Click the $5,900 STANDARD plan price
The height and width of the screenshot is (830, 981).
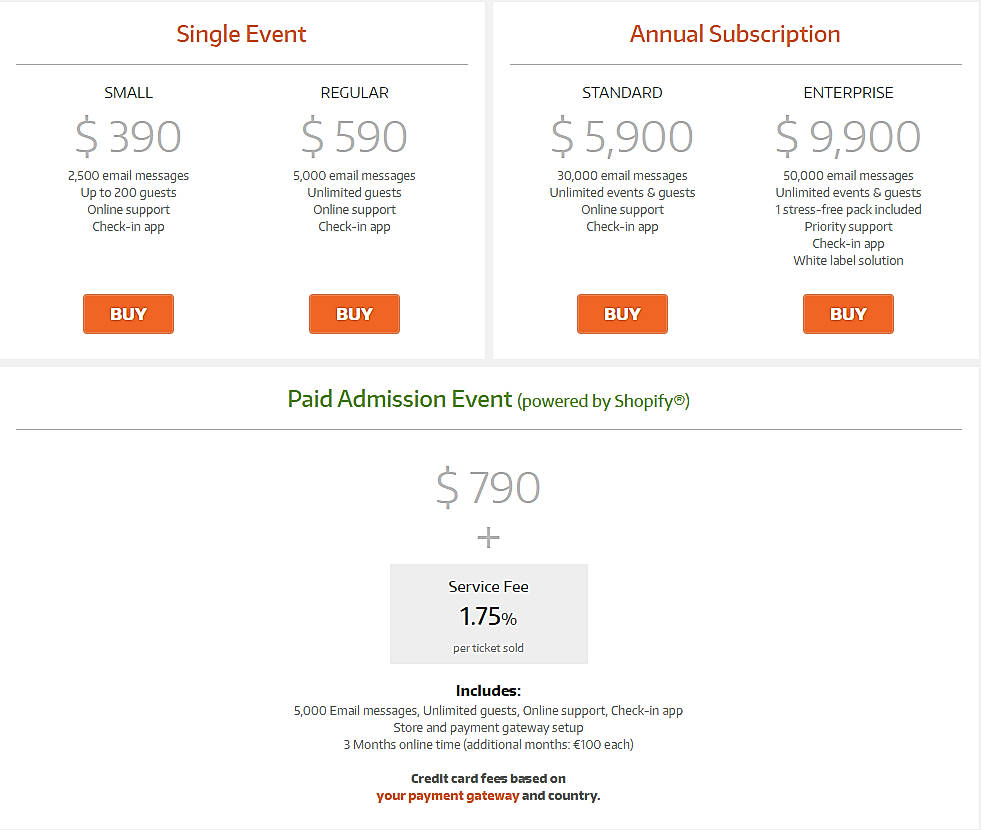(x=622, y=135)
